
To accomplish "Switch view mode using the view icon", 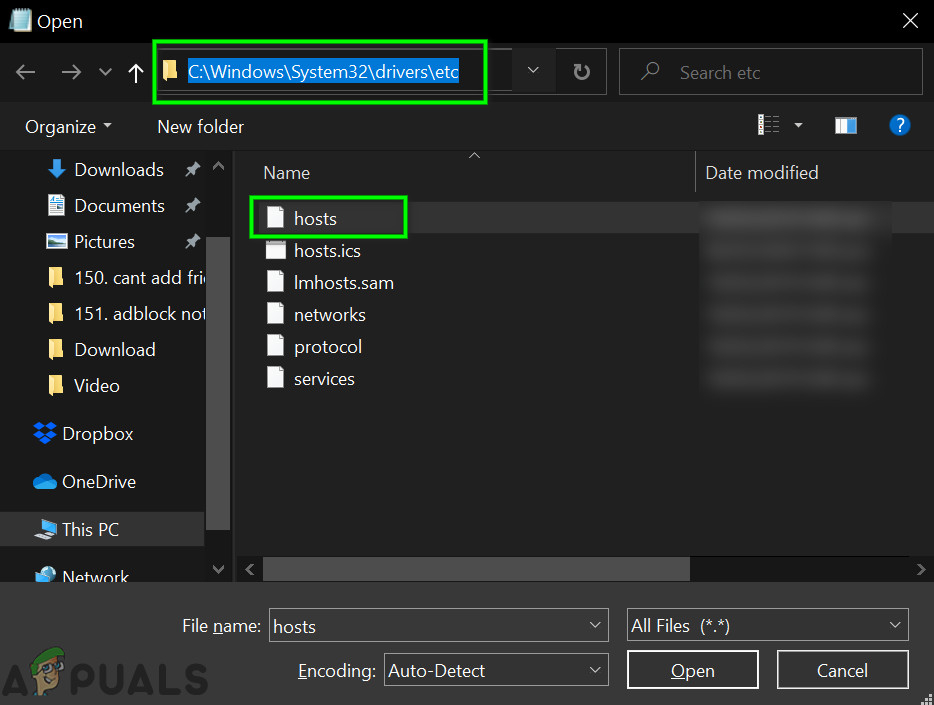I will click(770, 125).
